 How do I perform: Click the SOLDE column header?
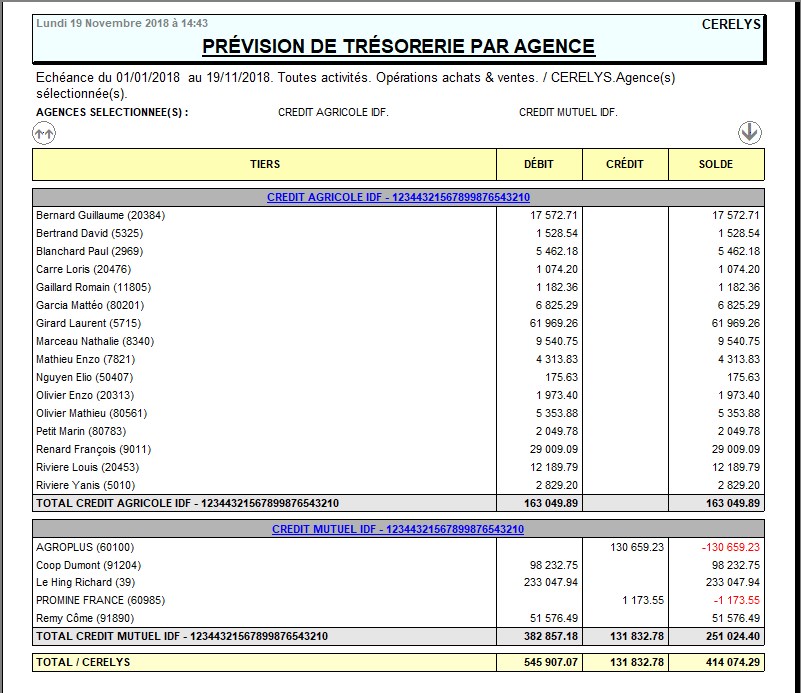click(716, 164)
